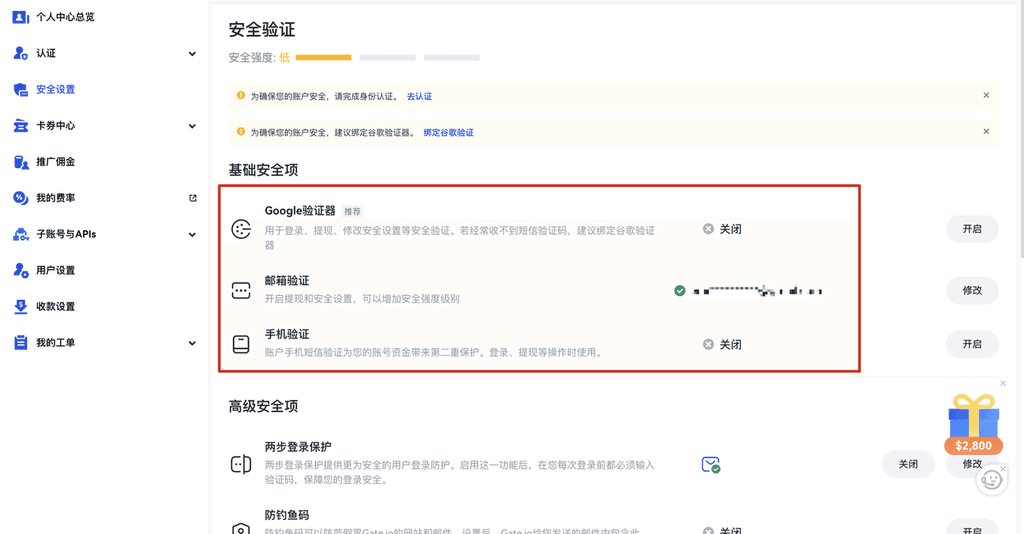Open the $2,800 gift box promotion

(x=973, y=422)
